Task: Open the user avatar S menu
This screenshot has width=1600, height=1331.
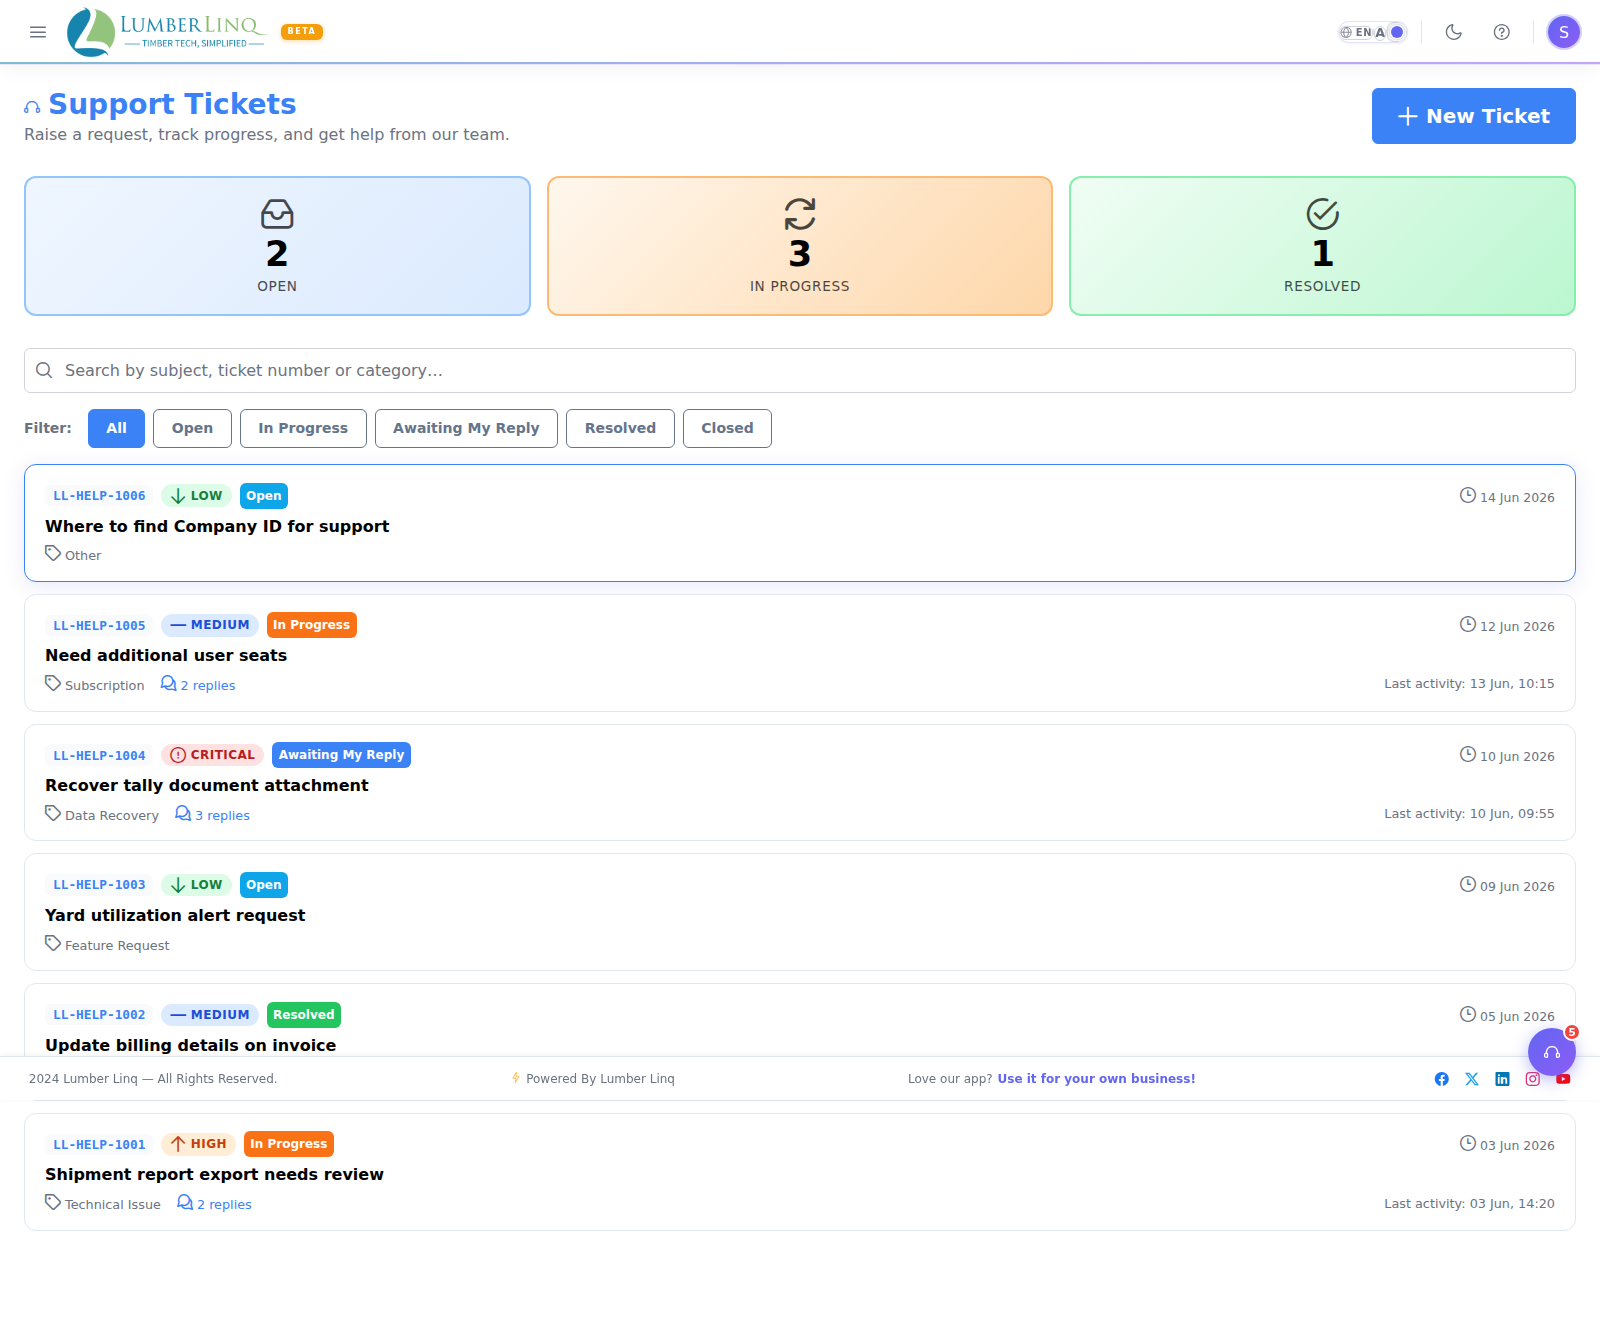Action: 1564,32
